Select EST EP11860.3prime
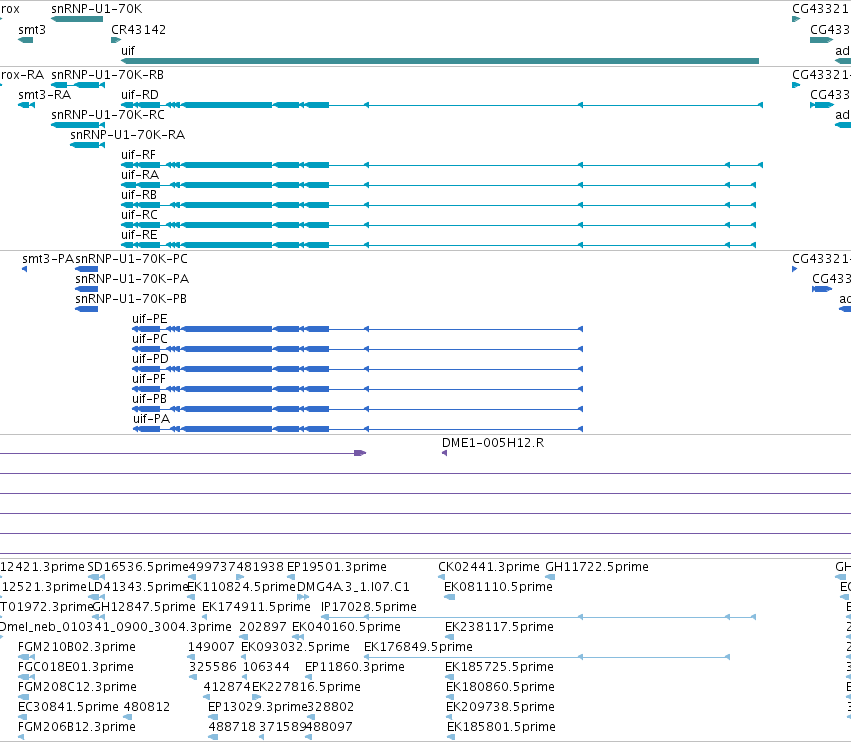The image size is (851, 742). (x=308, y=677)
